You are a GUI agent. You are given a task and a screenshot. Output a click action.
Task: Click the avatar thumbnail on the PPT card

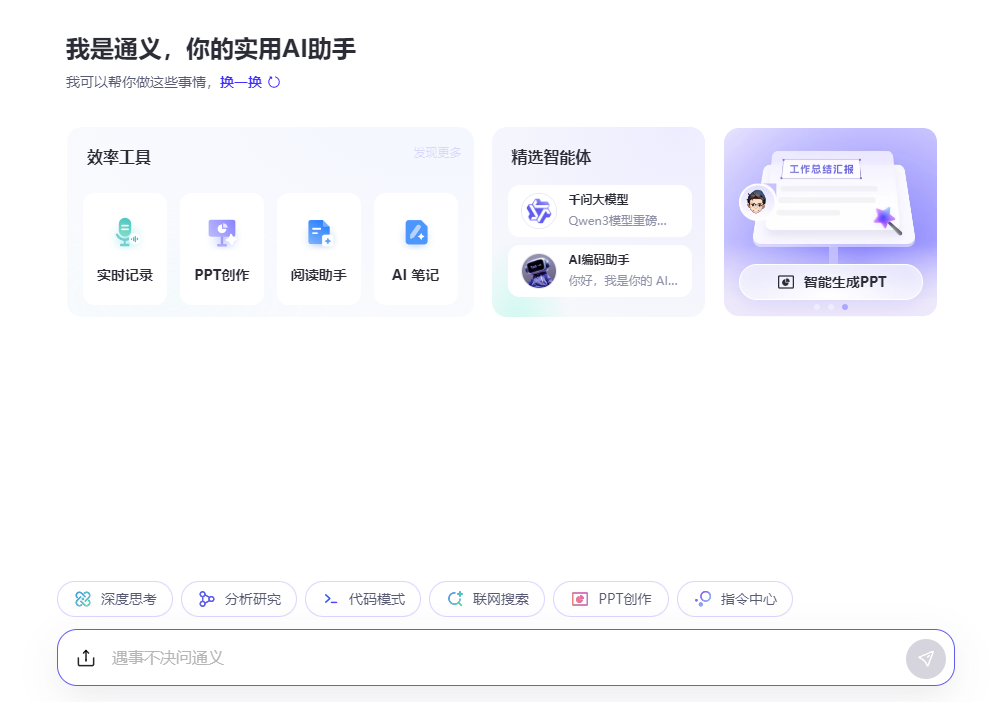click(757, 201)
